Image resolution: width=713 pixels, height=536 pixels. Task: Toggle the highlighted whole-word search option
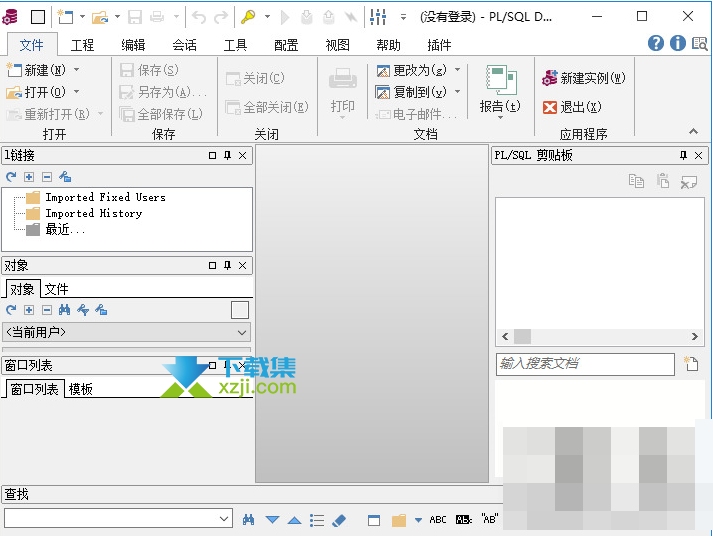(464, 519)
